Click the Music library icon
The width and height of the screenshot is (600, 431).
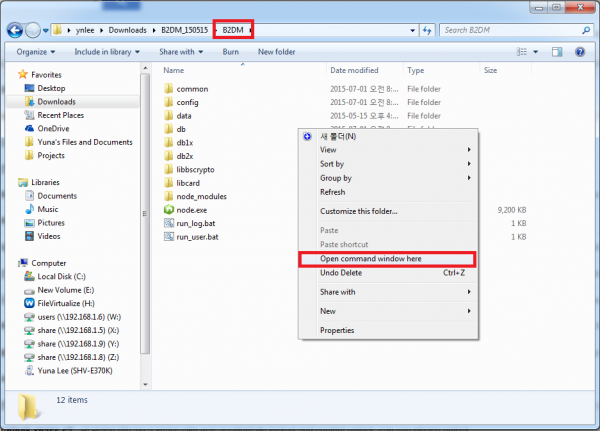tap(29, 209)
